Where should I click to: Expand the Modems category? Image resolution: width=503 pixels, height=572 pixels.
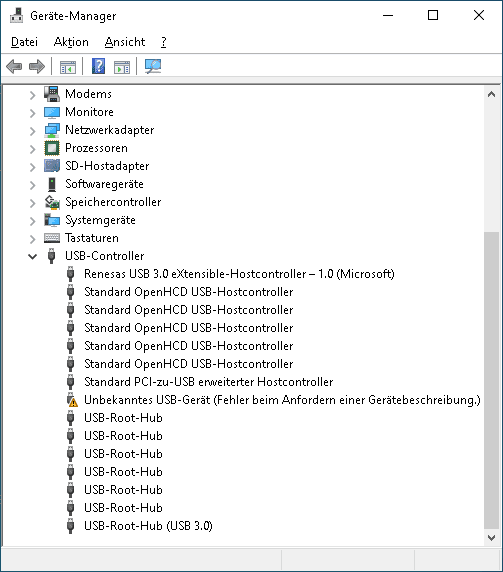coord(32,95)
